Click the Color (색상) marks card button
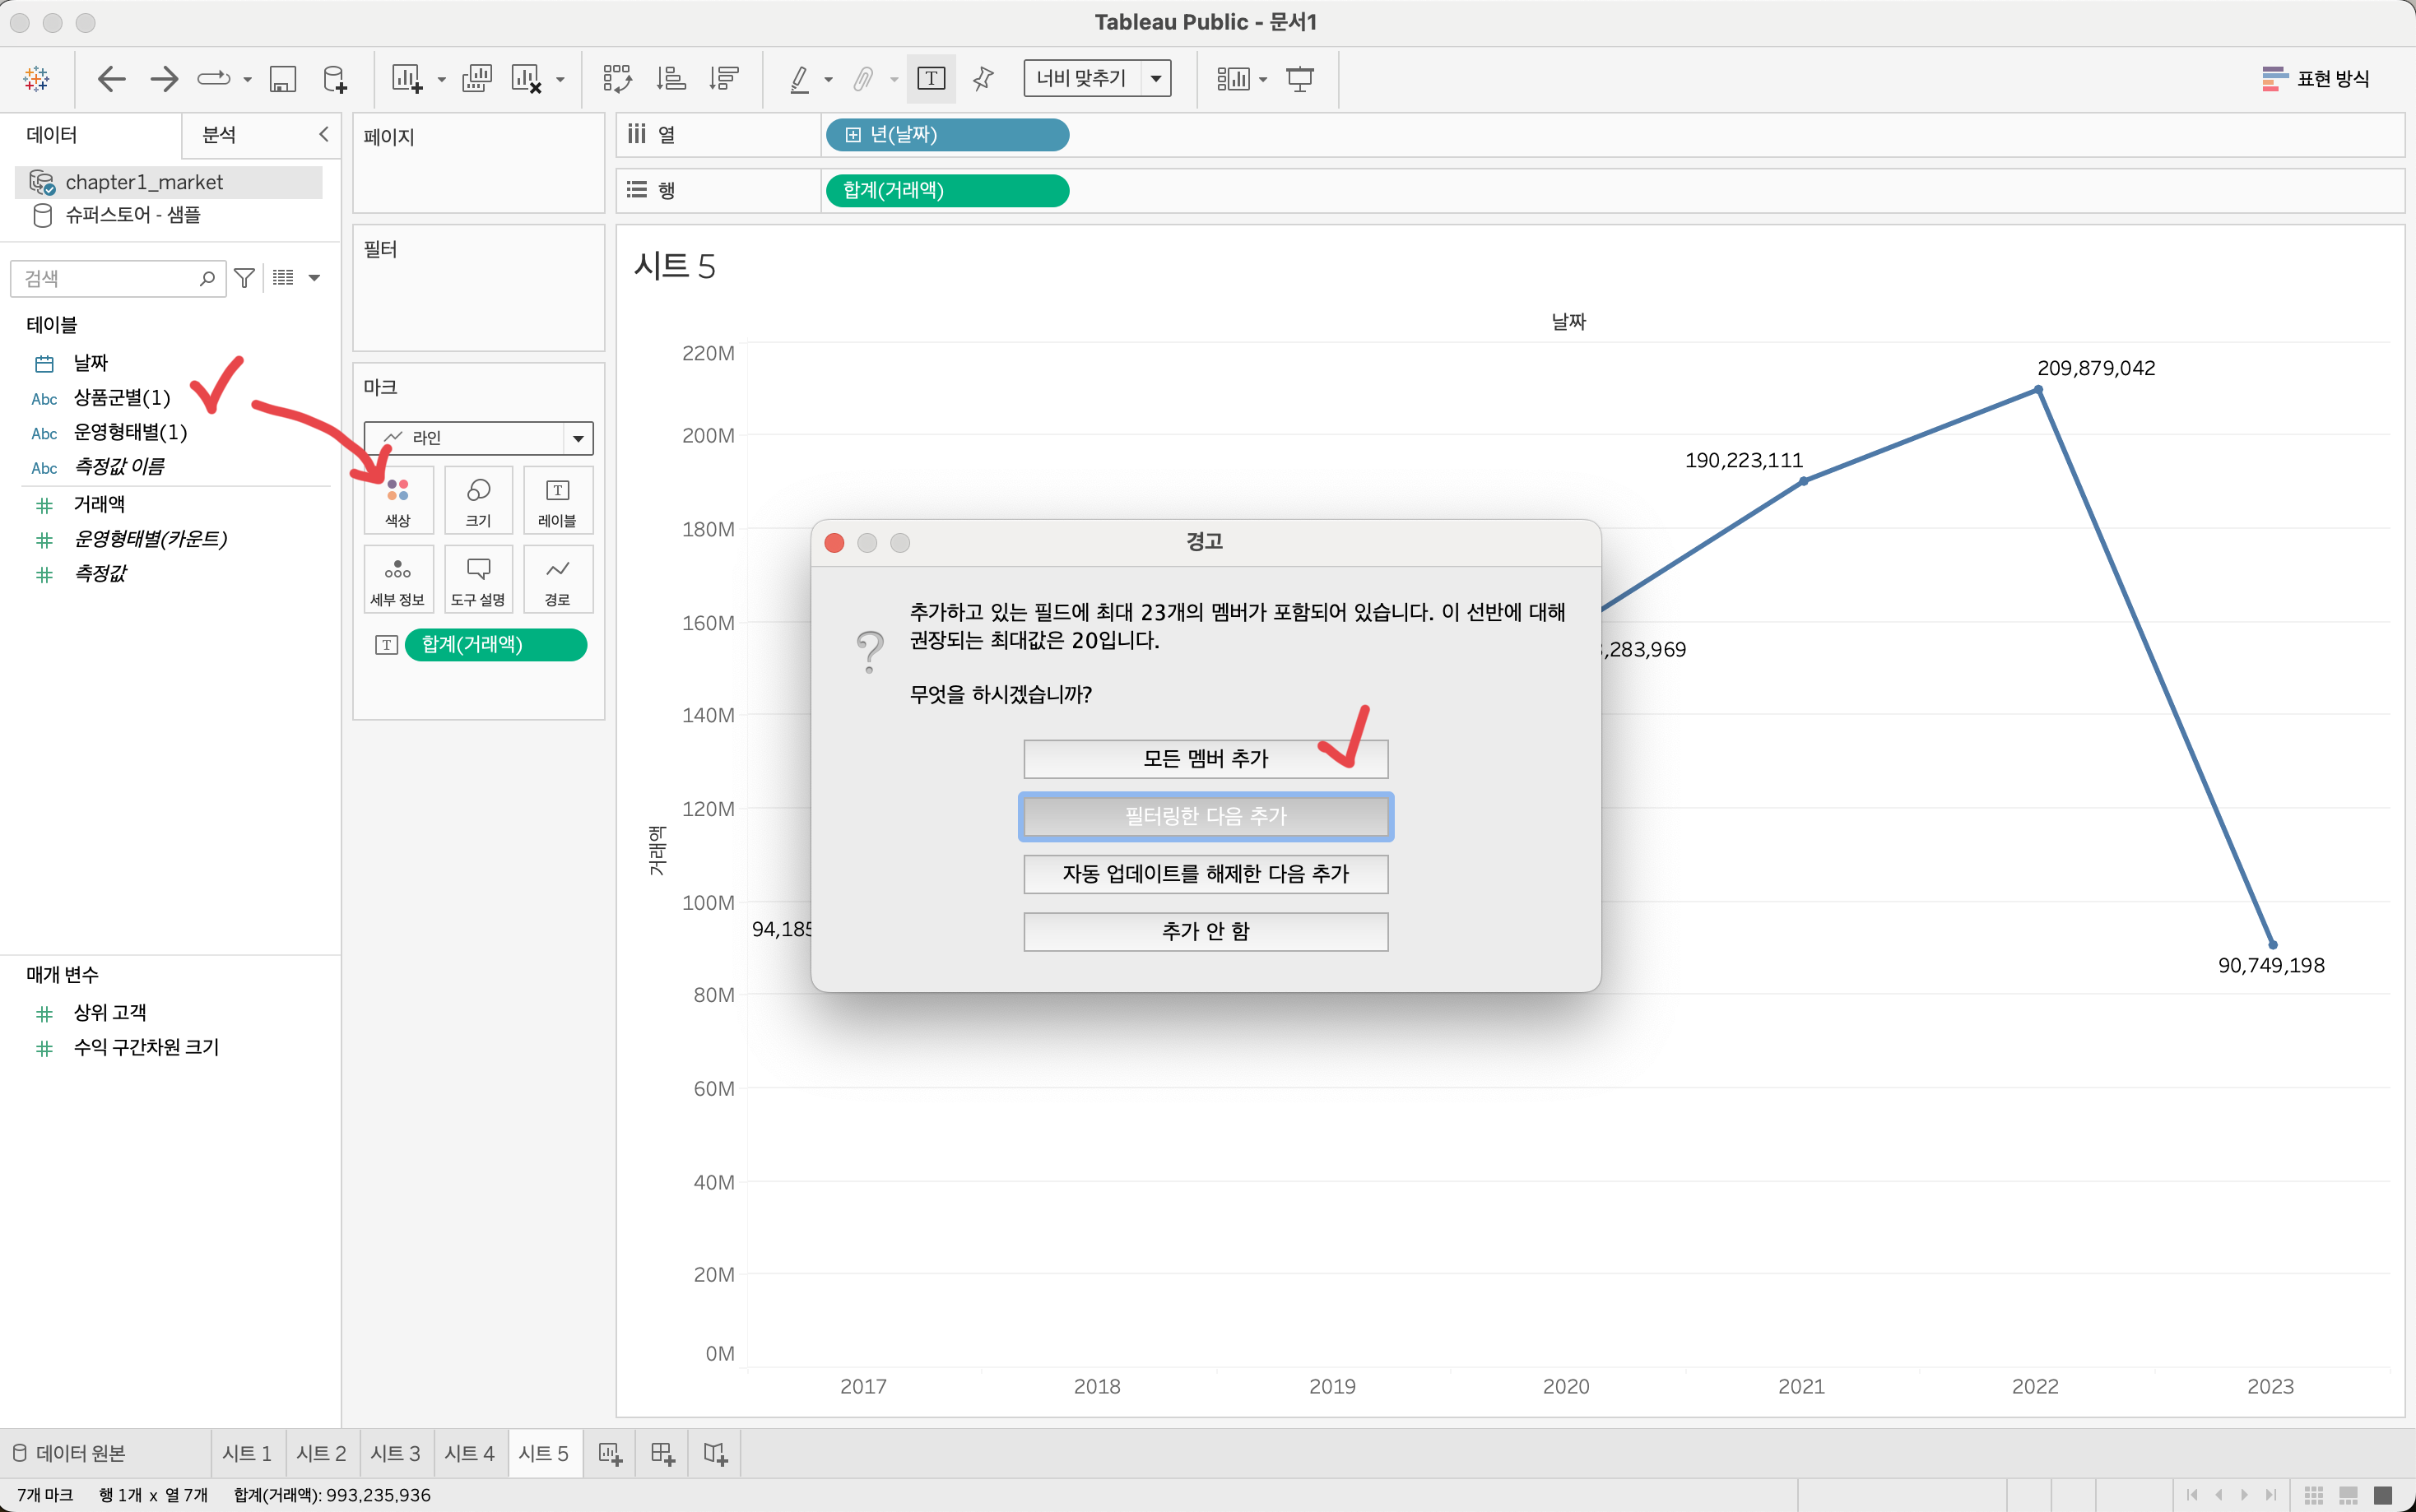The height and width of the screenshot is (1512, 2416). (x=397, y=500)
